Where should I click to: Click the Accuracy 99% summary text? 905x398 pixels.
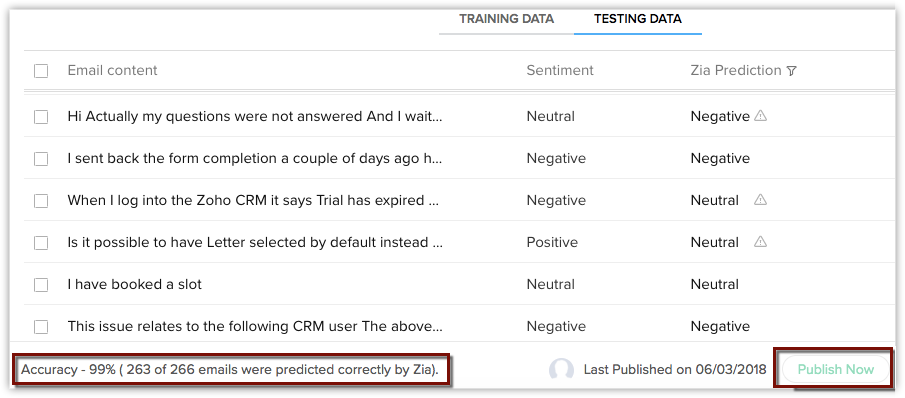click(230, 370)
